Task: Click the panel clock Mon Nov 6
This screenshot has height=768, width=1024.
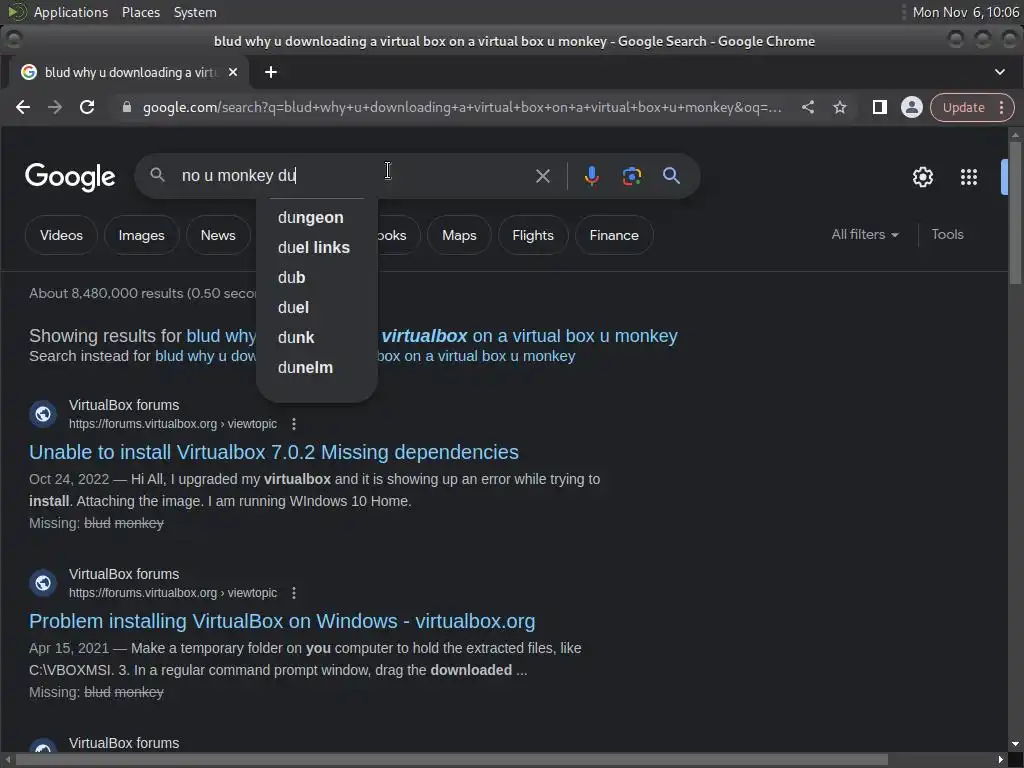Action: (966, 12)
